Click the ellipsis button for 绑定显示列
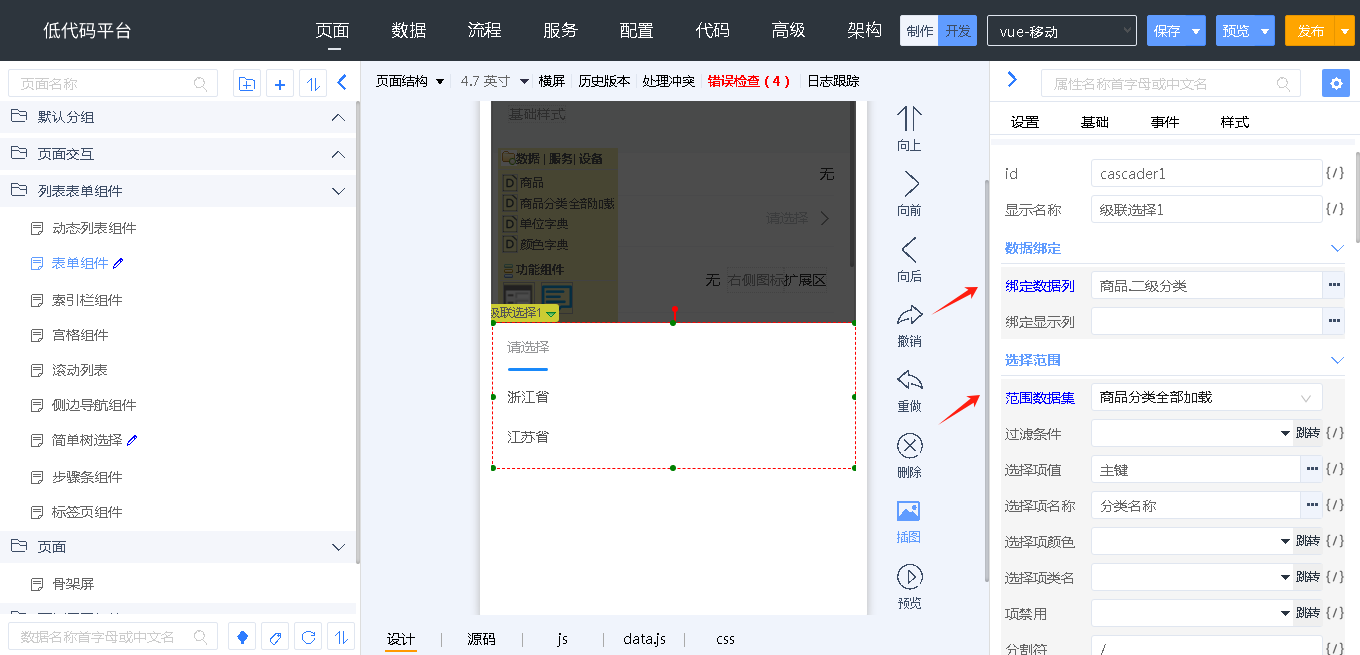The height and width of the screenshot is (655, 1360). pos(1334,321)
